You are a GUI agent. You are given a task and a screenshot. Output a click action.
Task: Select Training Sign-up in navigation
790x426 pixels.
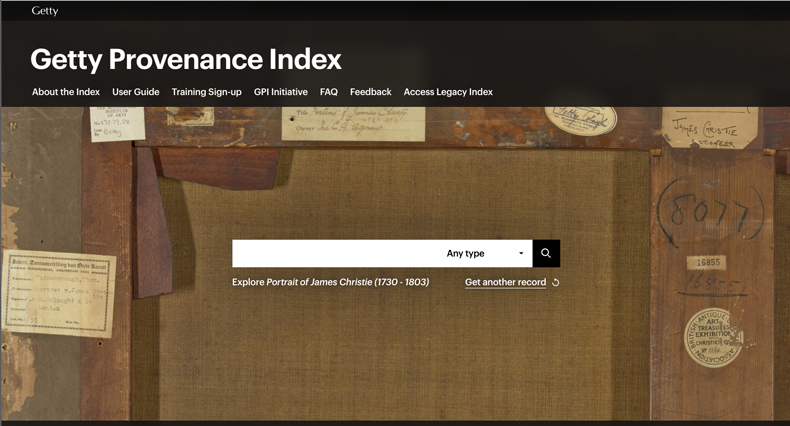click(206, 92)
